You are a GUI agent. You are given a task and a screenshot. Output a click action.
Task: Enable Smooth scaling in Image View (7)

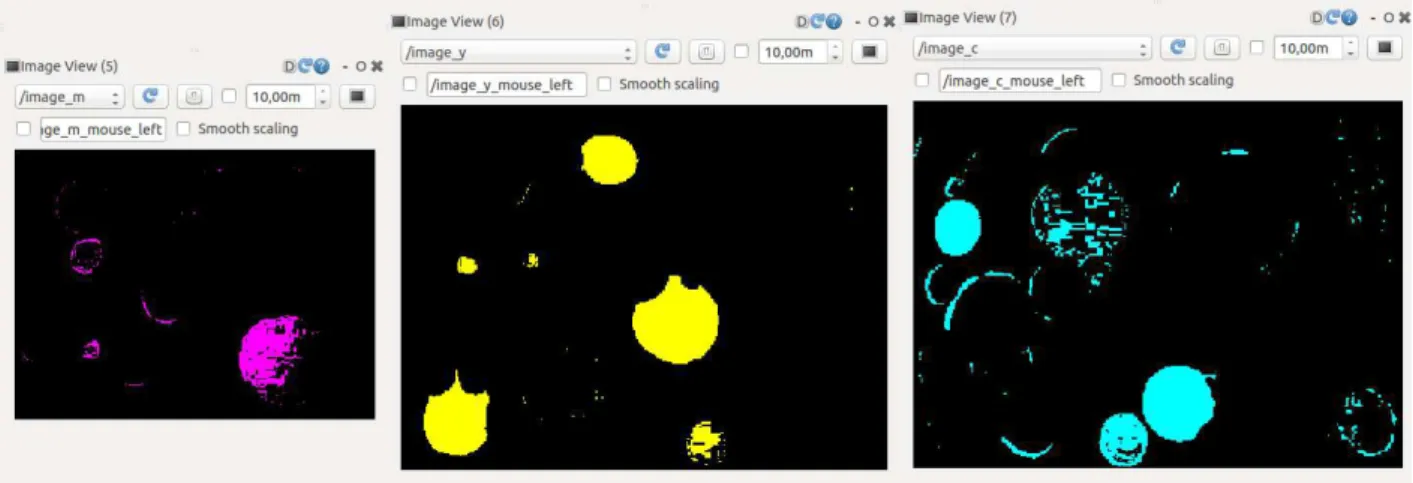click(x=1119, y=80)
